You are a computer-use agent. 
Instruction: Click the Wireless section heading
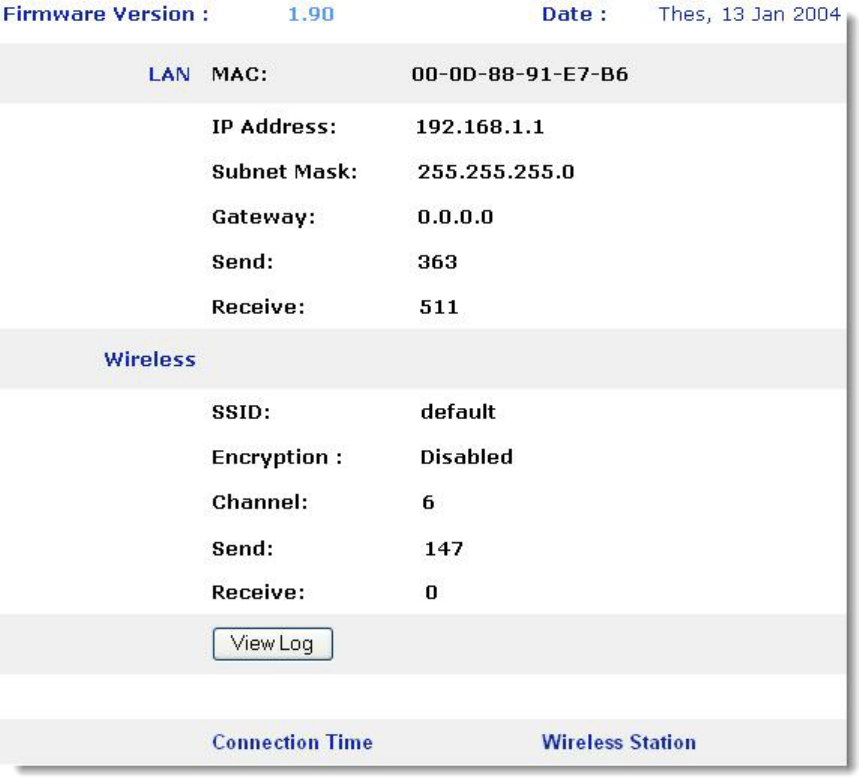coord(150,359)
